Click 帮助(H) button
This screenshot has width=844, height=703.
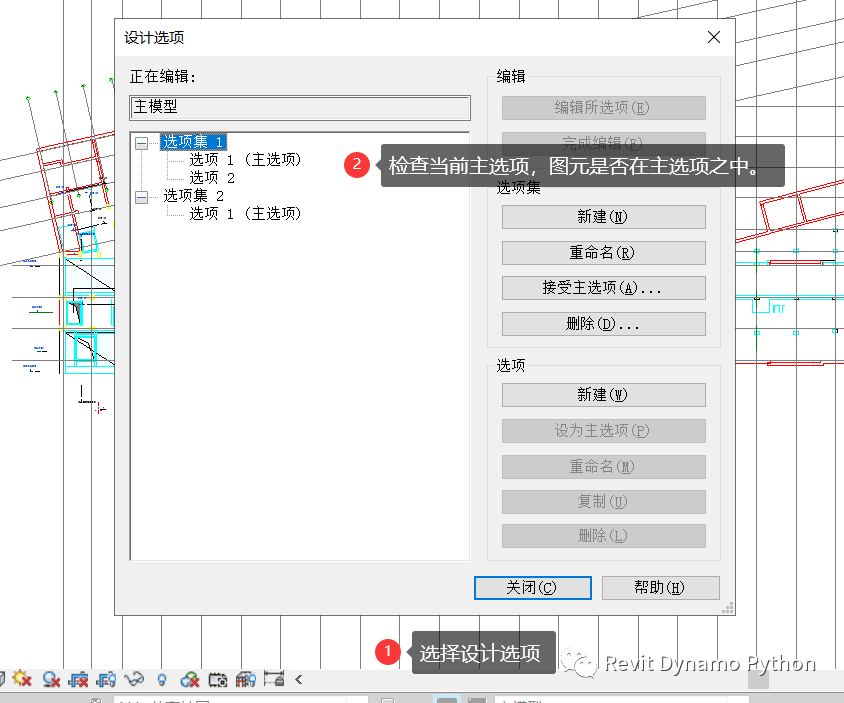660,588
